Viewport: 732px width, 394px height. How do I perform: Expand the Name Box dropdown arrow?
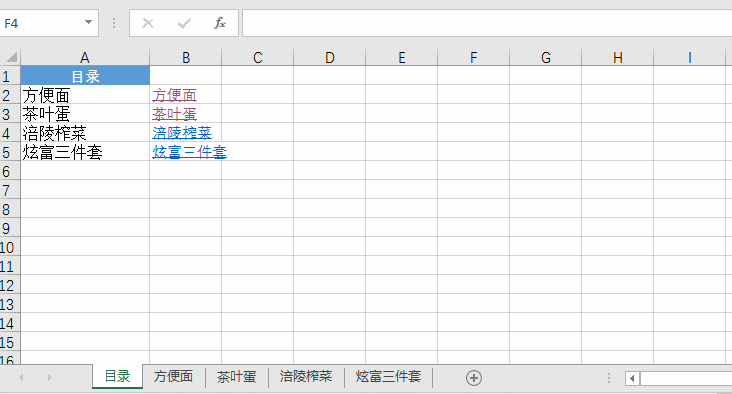pyautogui.click(x=88, y=22)
